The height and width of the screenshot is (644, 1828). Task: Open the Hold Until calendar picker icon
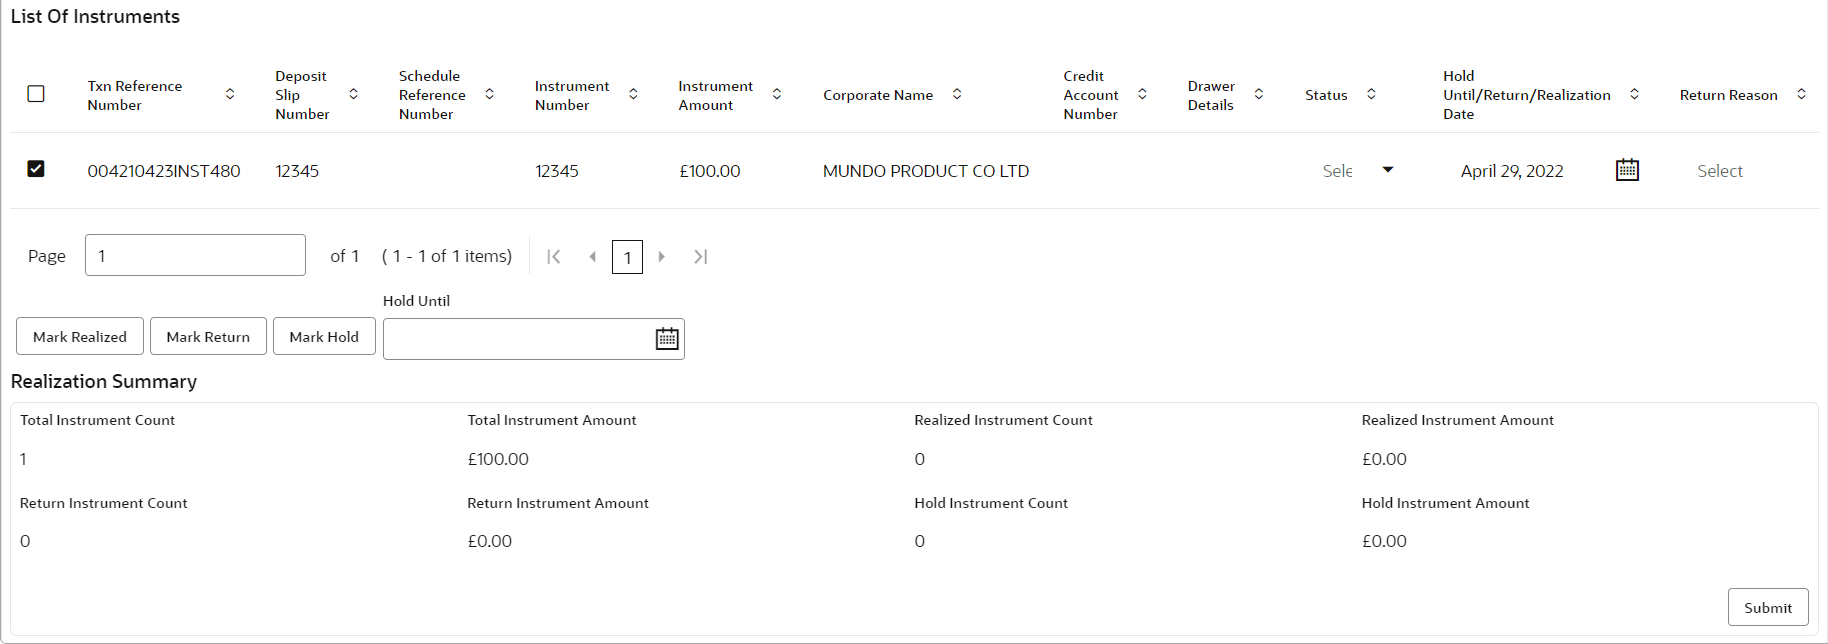click(x=667, y=339)
